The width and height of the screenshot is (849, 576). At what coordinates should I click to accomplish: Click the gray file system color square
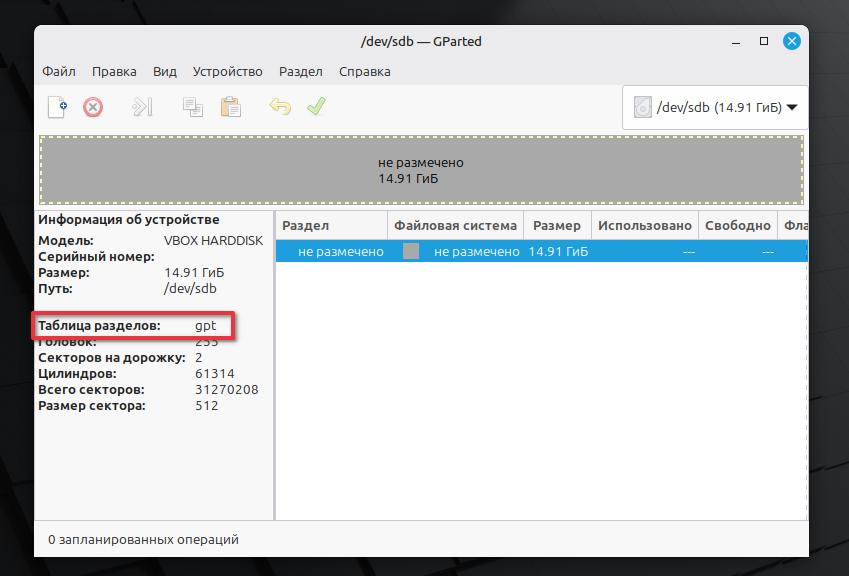pos(411,251)
